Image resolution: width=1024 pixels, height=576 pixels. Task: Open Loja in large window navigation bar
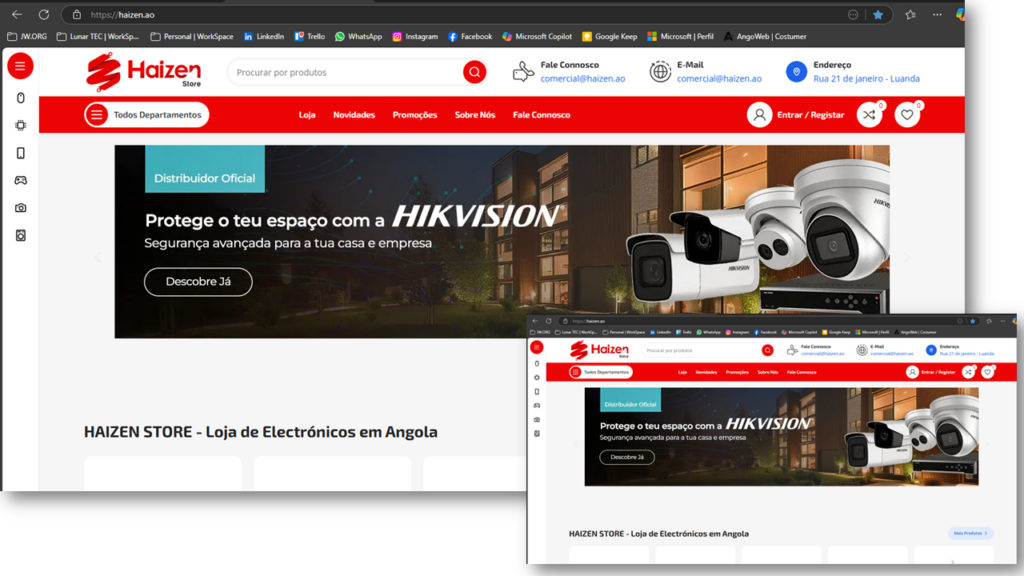307,115
